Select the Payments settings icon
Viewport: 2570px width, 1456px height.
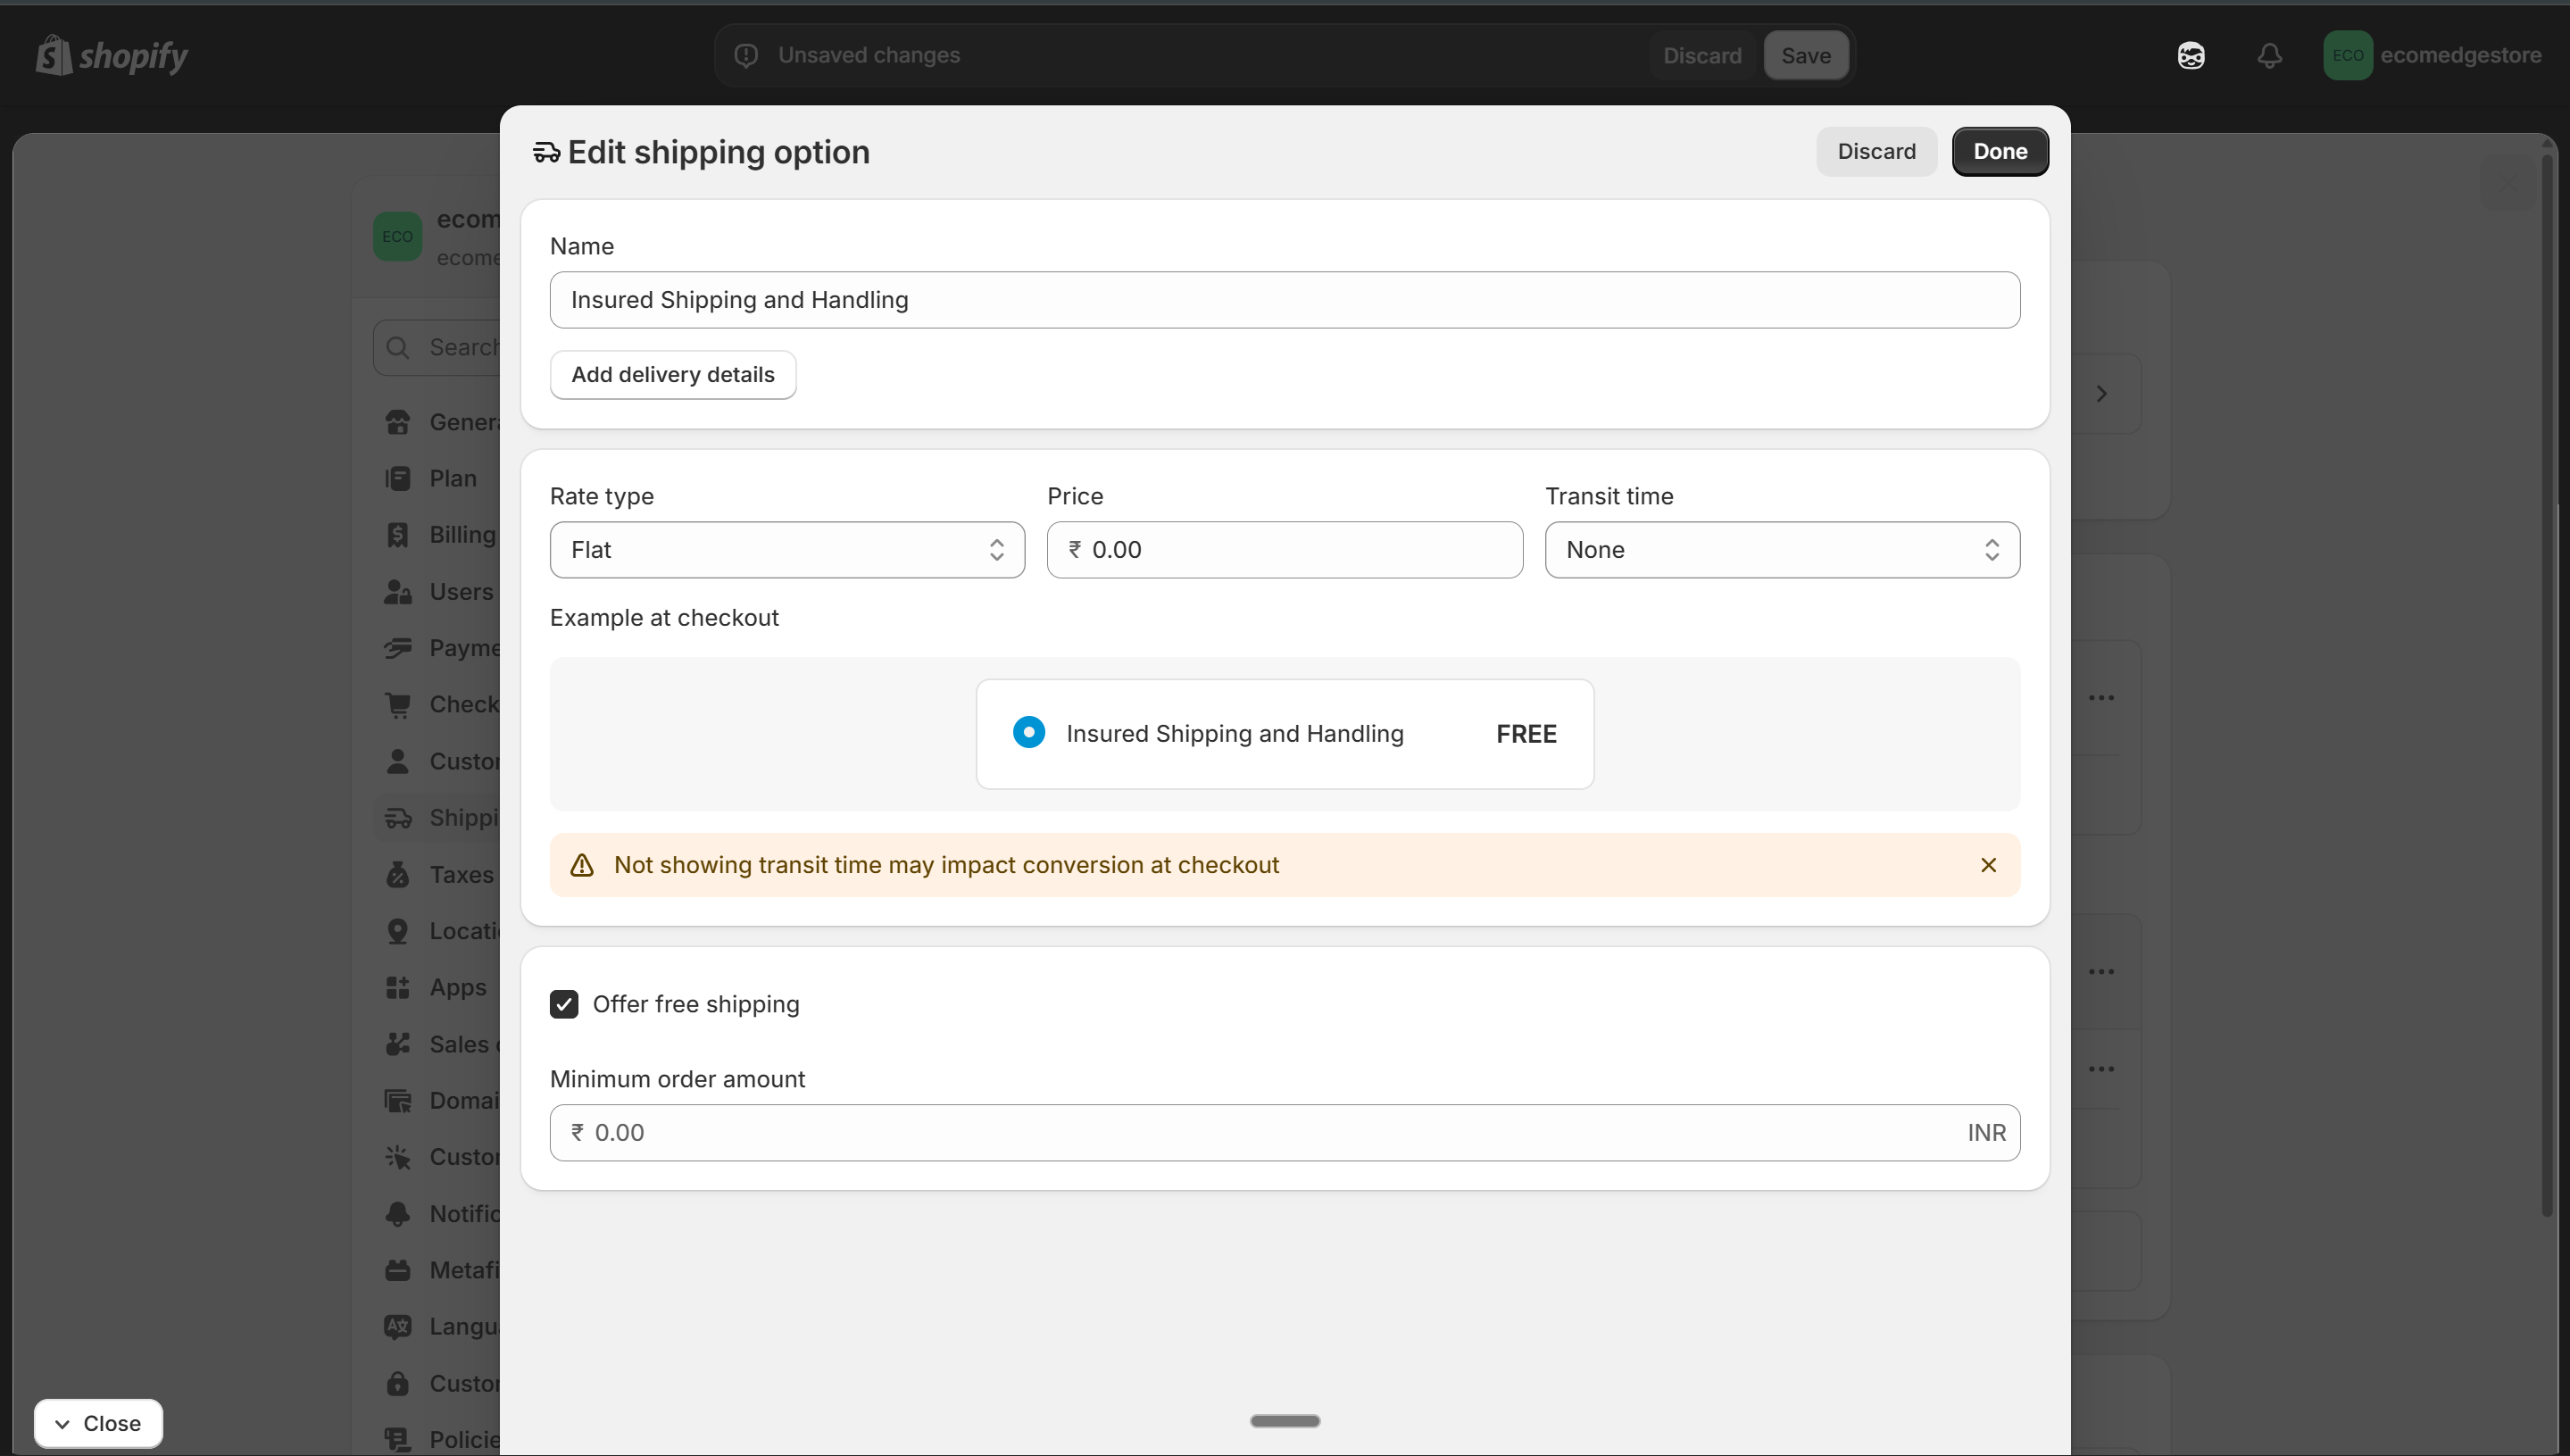[399, 648]
